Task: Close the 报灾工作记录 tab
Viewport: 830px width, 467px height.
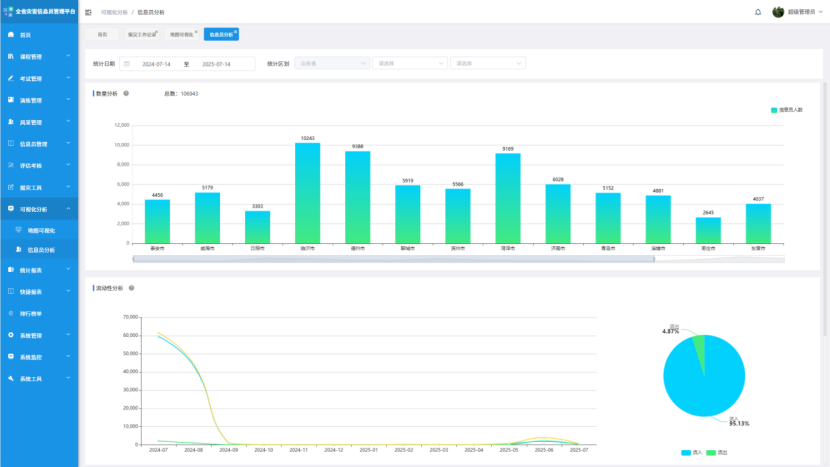Action: click(x=157, y=32)
